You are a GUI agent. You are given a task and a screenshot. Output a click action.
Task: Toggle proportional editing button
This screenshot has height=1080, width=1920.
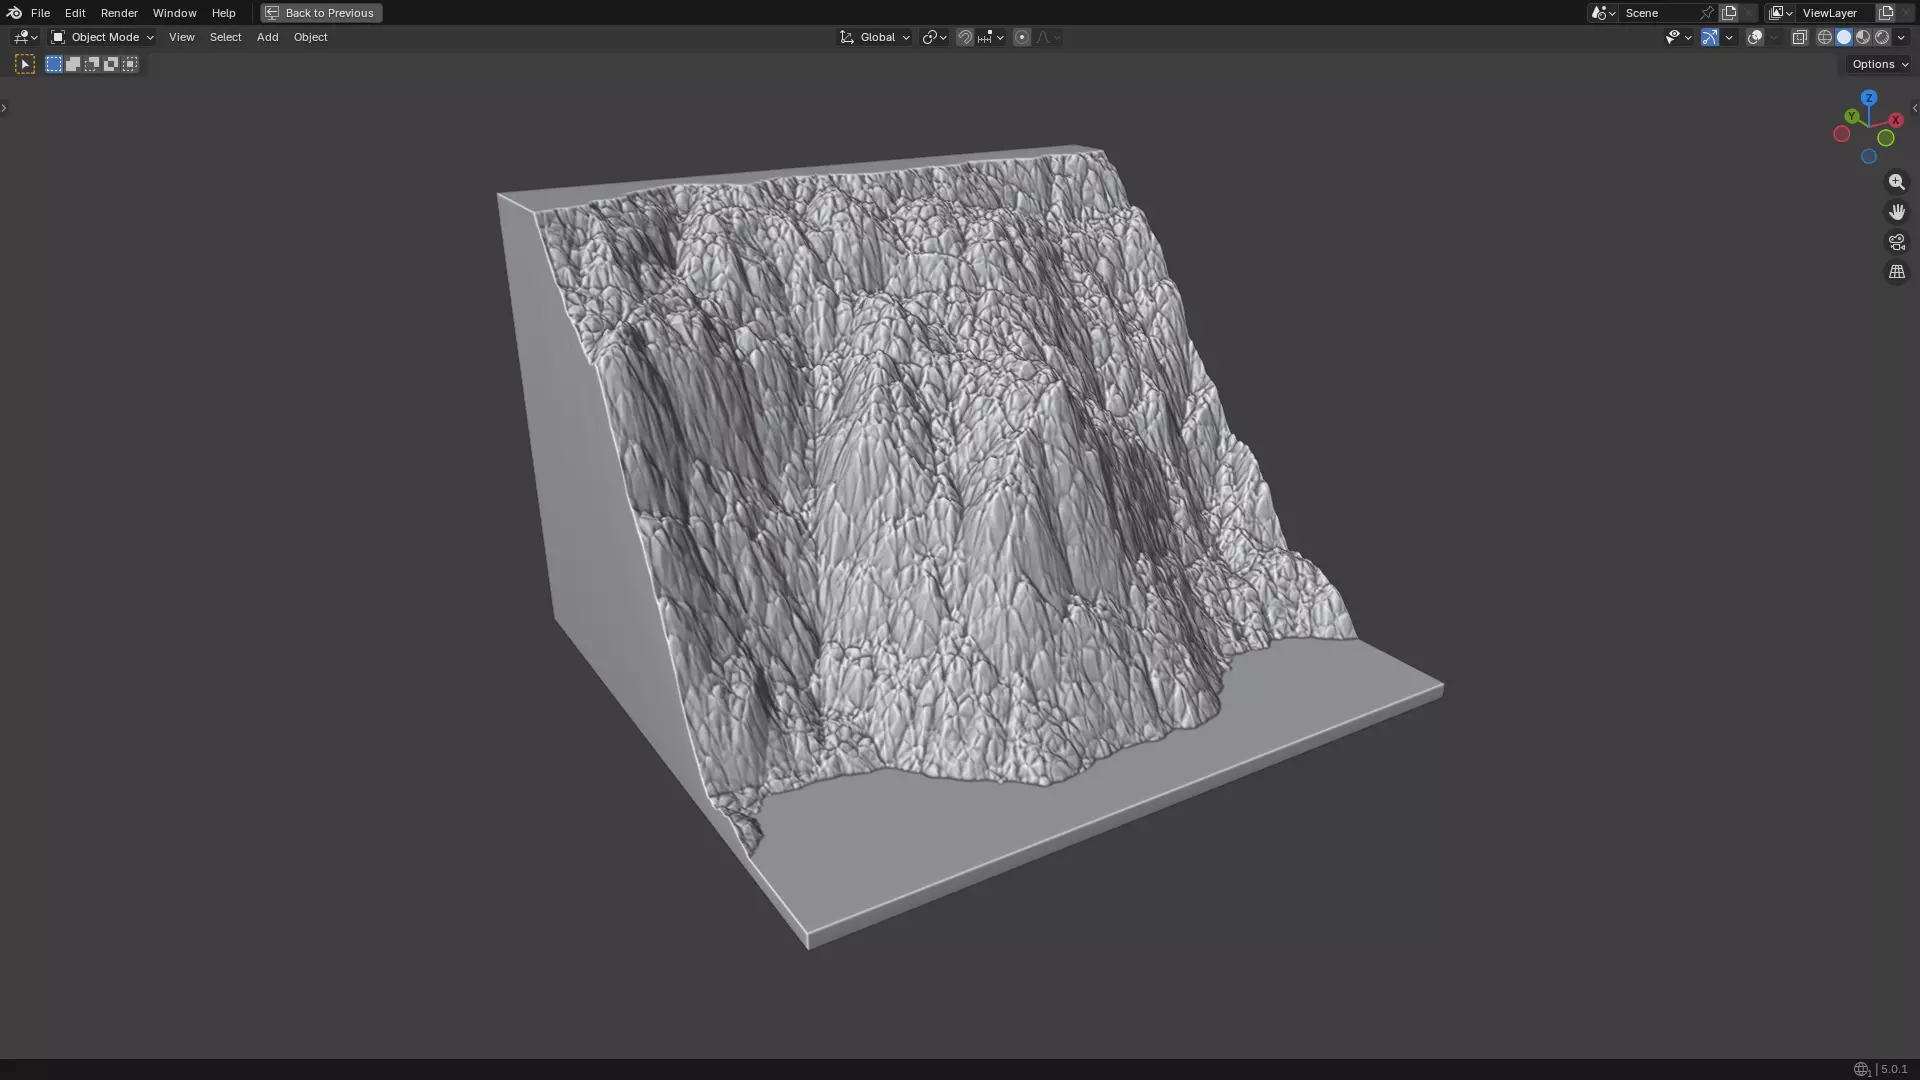pos(1021,37)
